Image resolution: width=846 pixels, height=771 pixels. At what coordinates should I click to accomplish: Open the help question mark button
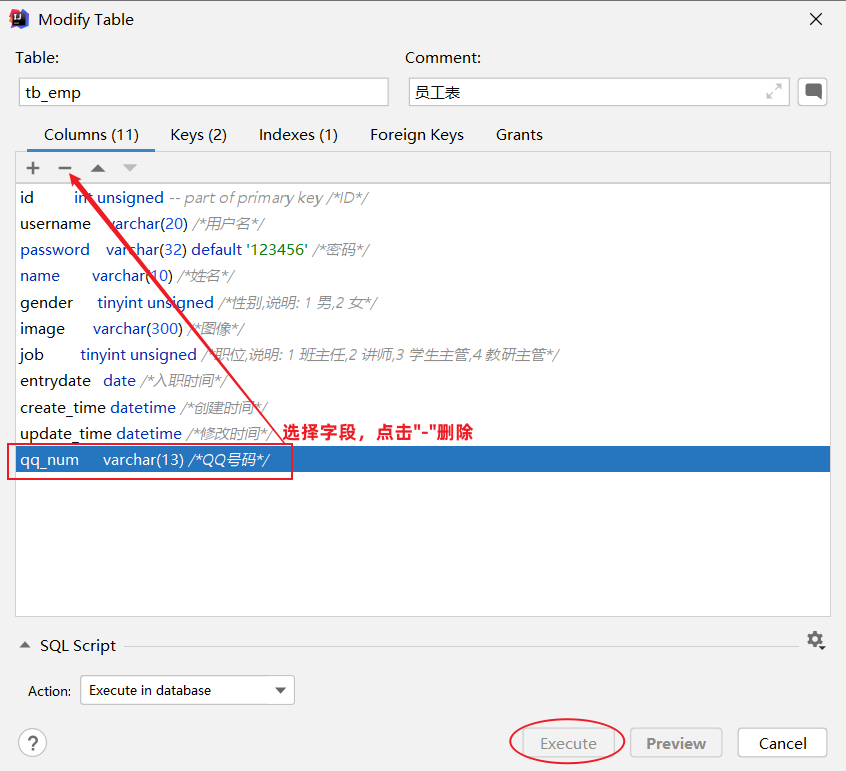click(32, 743)
